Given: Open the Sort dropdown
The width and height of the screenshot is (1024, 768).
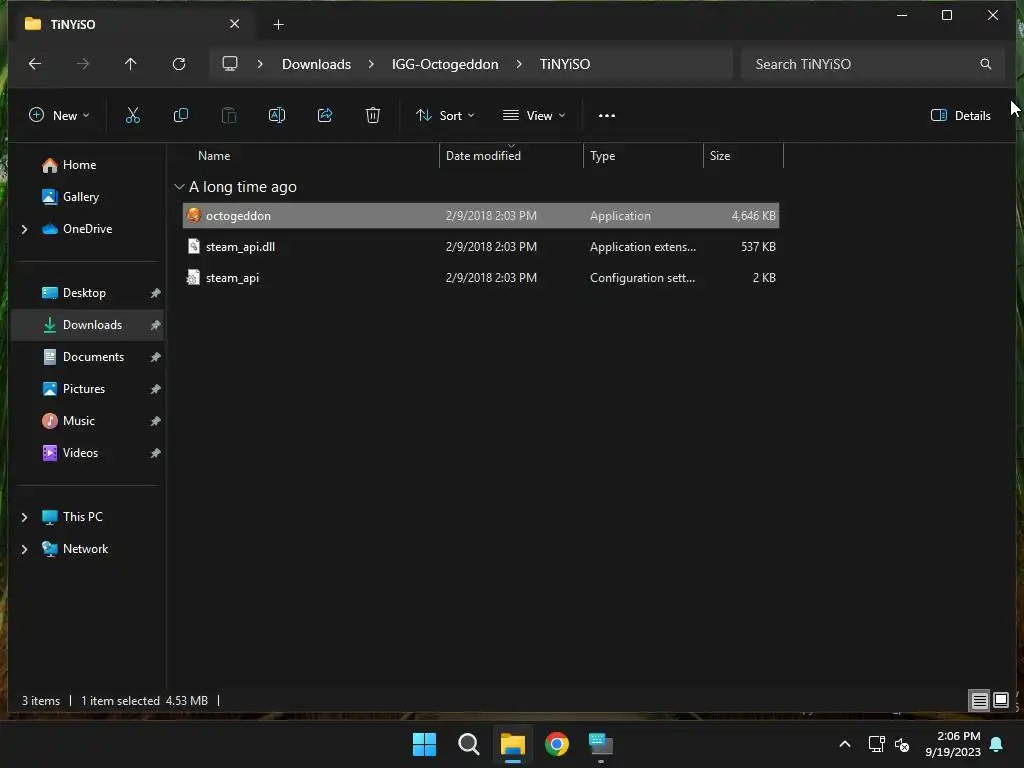Looking at the screenshot, I should (445, 116).
